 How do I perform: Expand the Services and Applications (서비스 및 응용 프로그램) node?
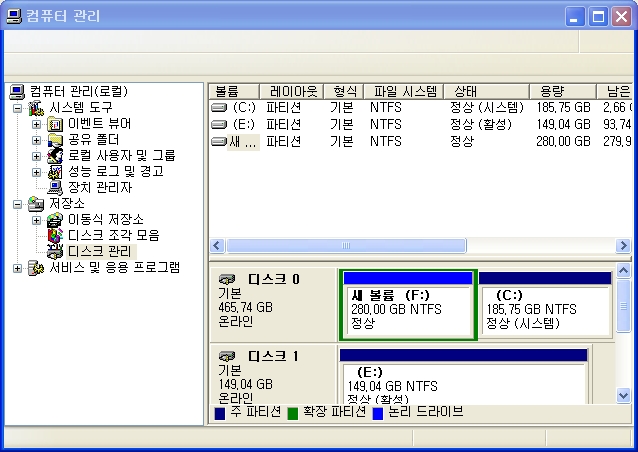(x=18, y=267)
